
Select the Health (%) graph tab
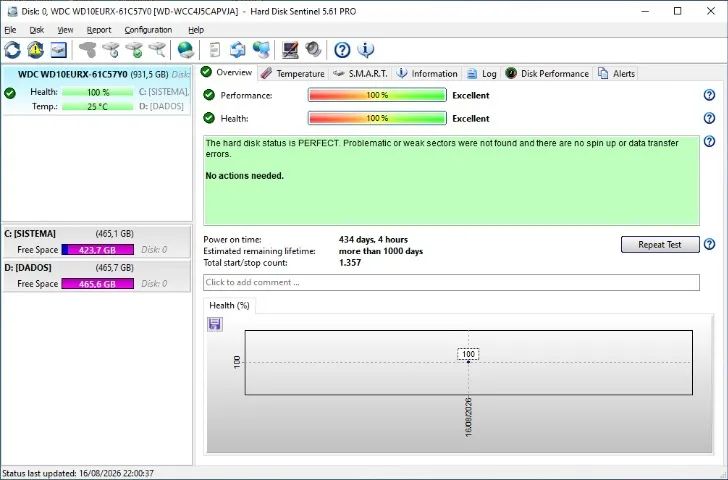click(229, 305)
